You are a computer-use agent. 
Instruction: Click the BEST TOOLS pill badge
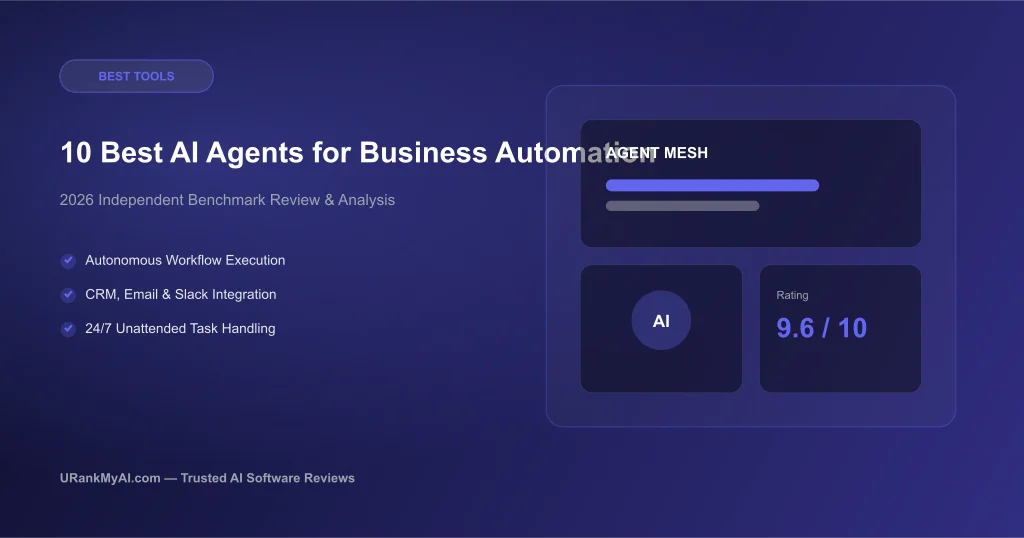pyautogui.click(x=136, y=76)
